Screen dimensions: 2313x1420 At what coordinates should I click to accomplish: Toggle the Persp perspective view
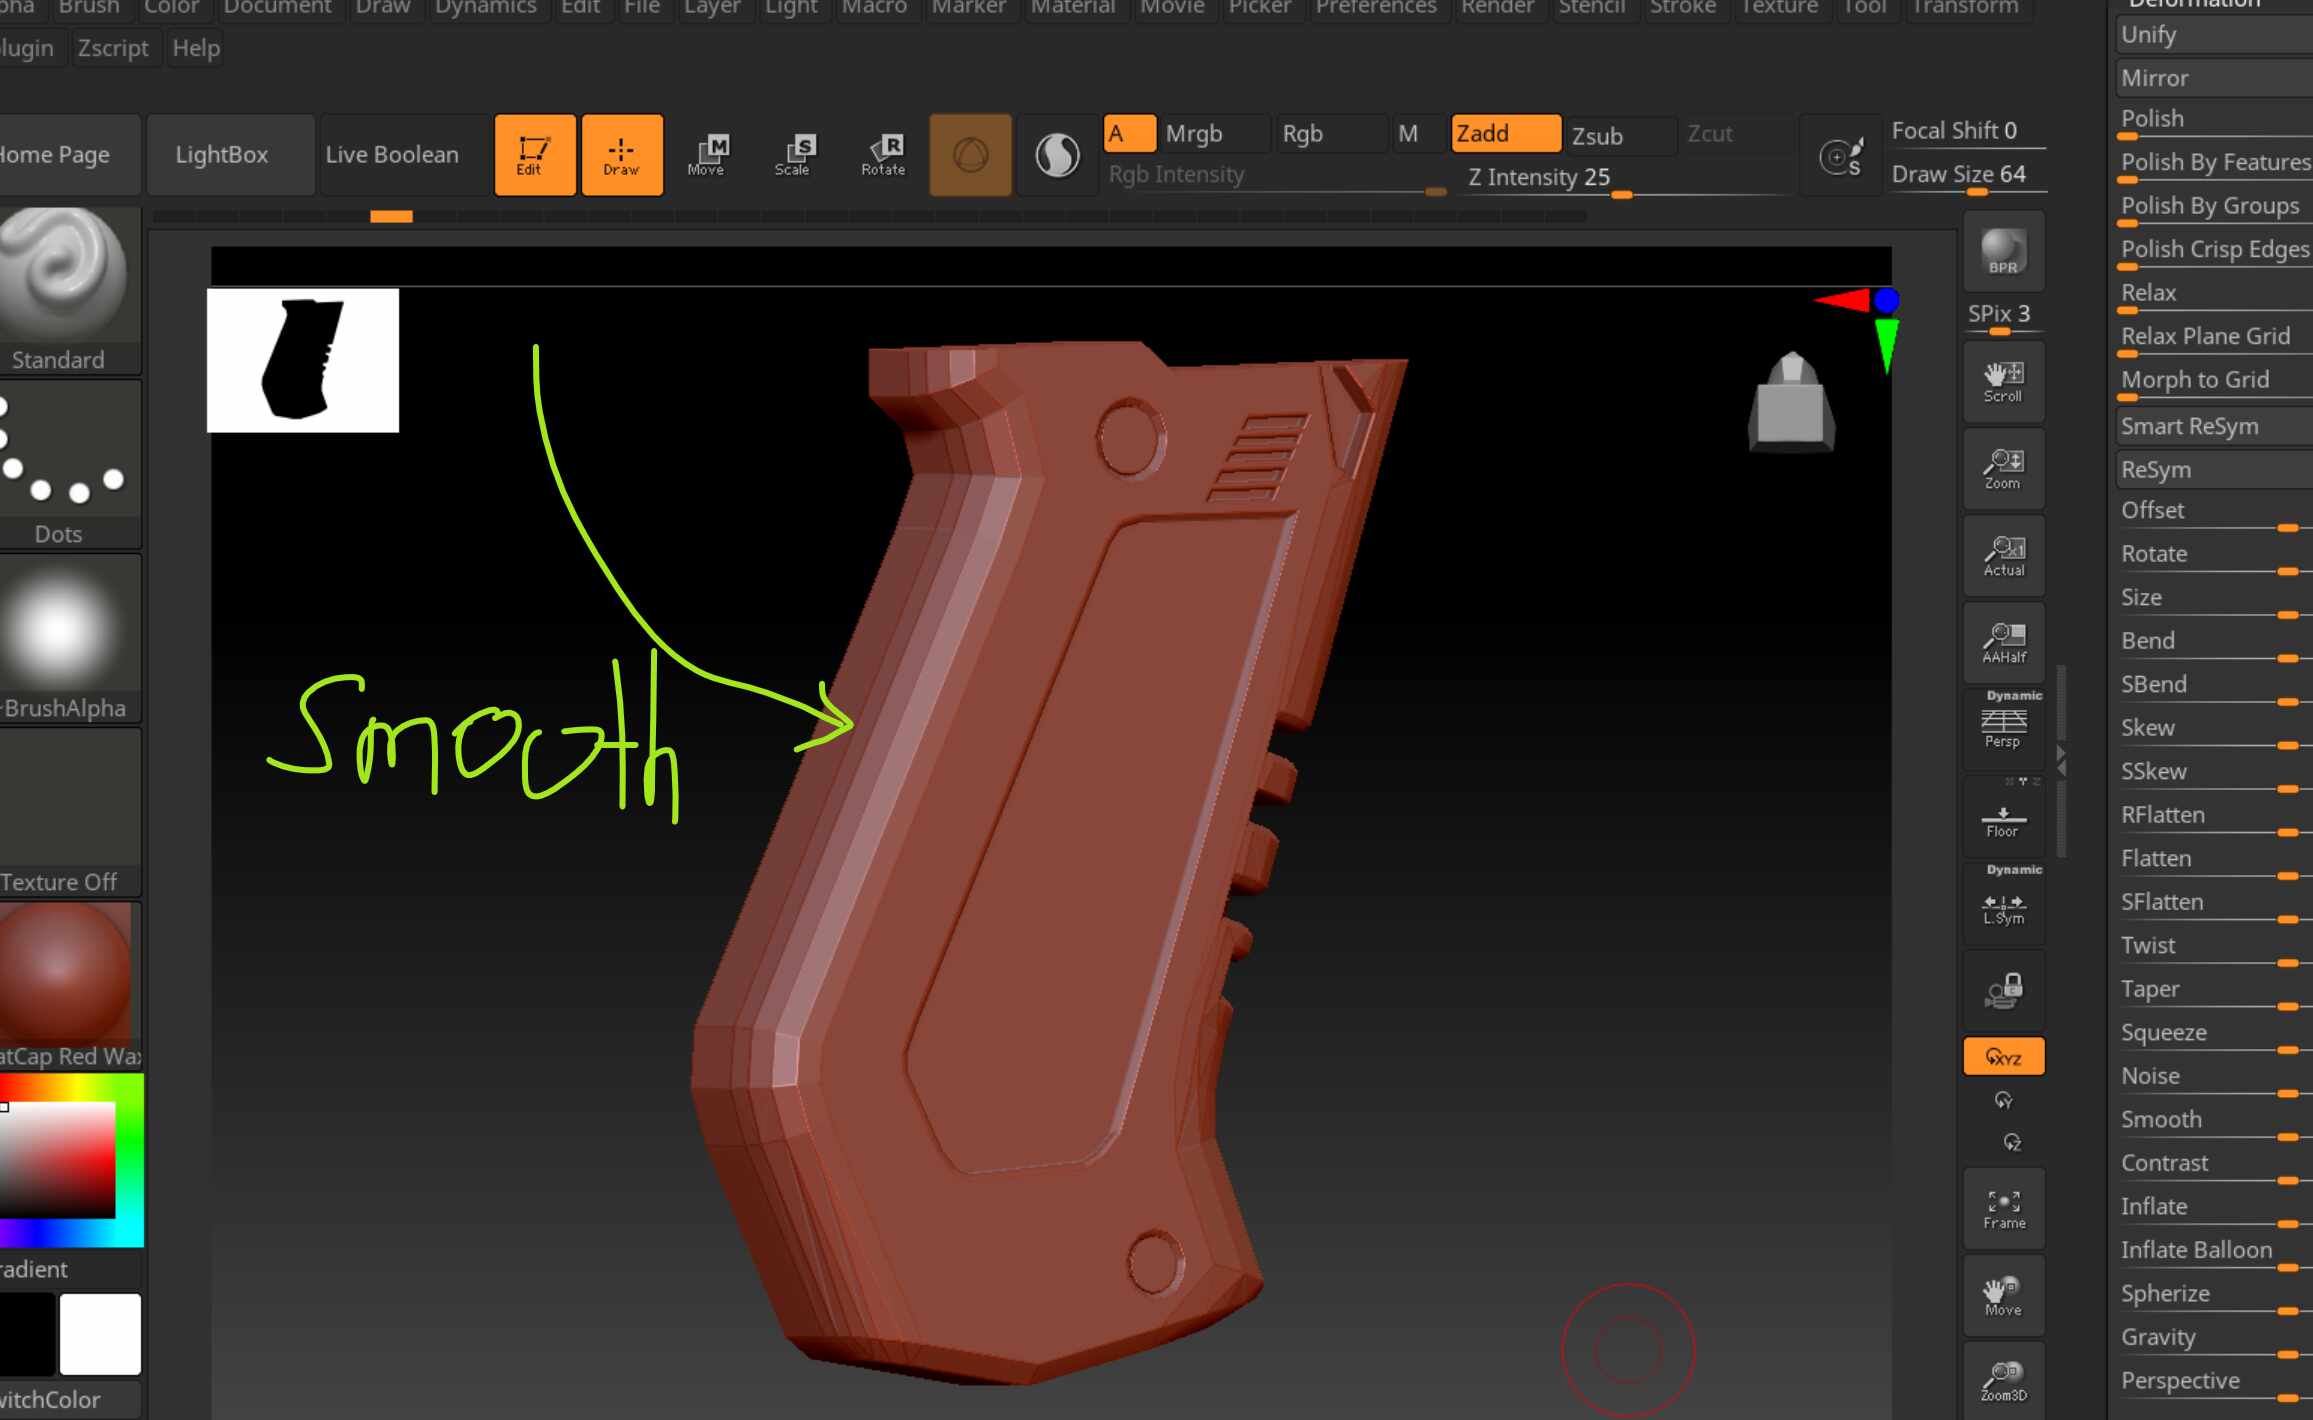[2003, 728]
